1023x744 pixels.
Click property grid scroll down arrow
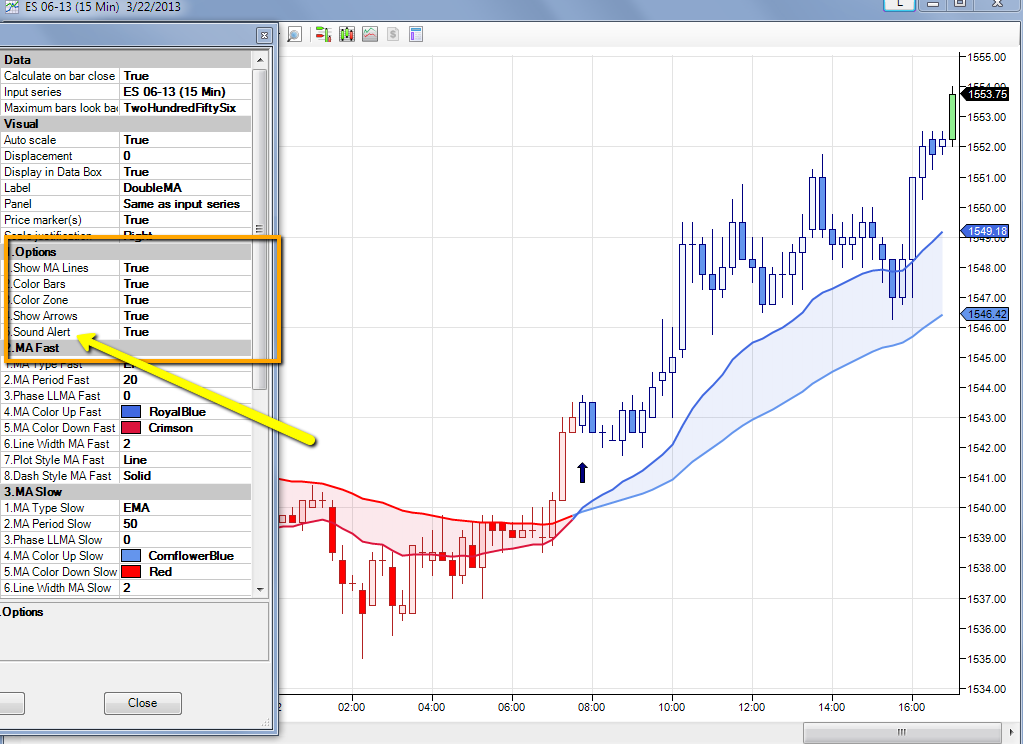point(260,589)
